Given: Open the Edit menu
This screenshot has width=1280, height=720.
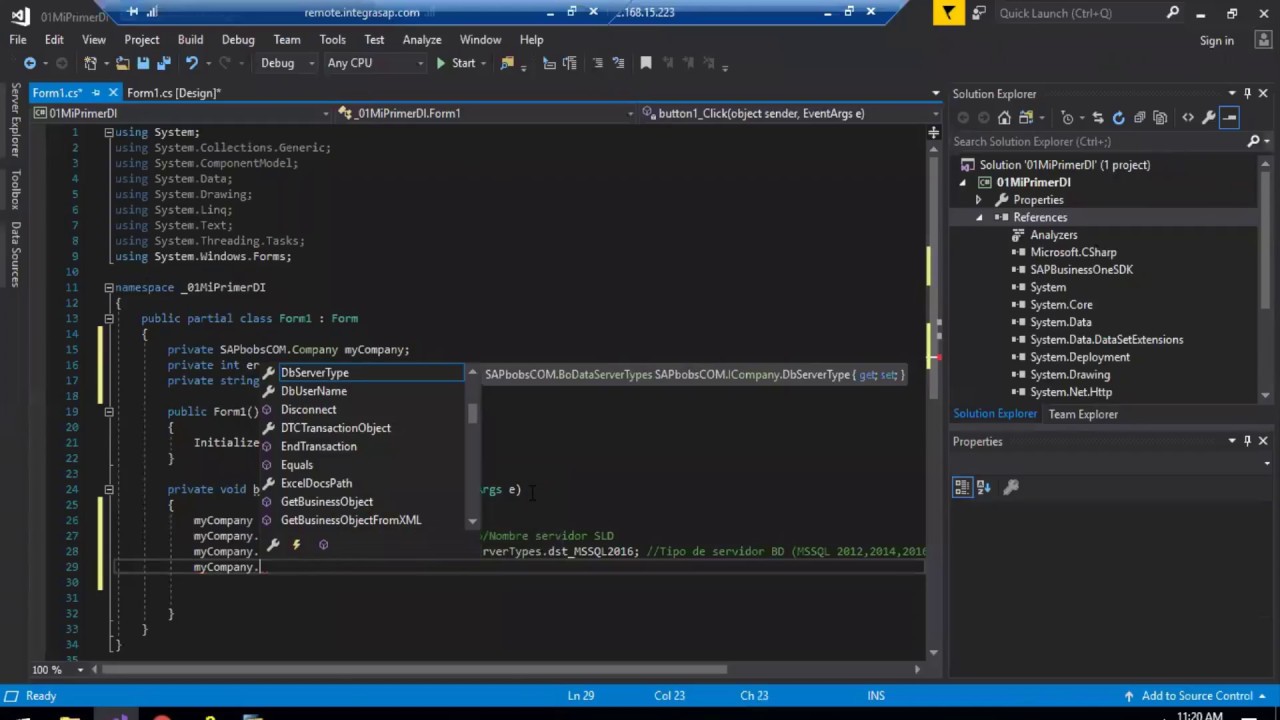Looking at the screenshot, I should (x=54, y=40).
